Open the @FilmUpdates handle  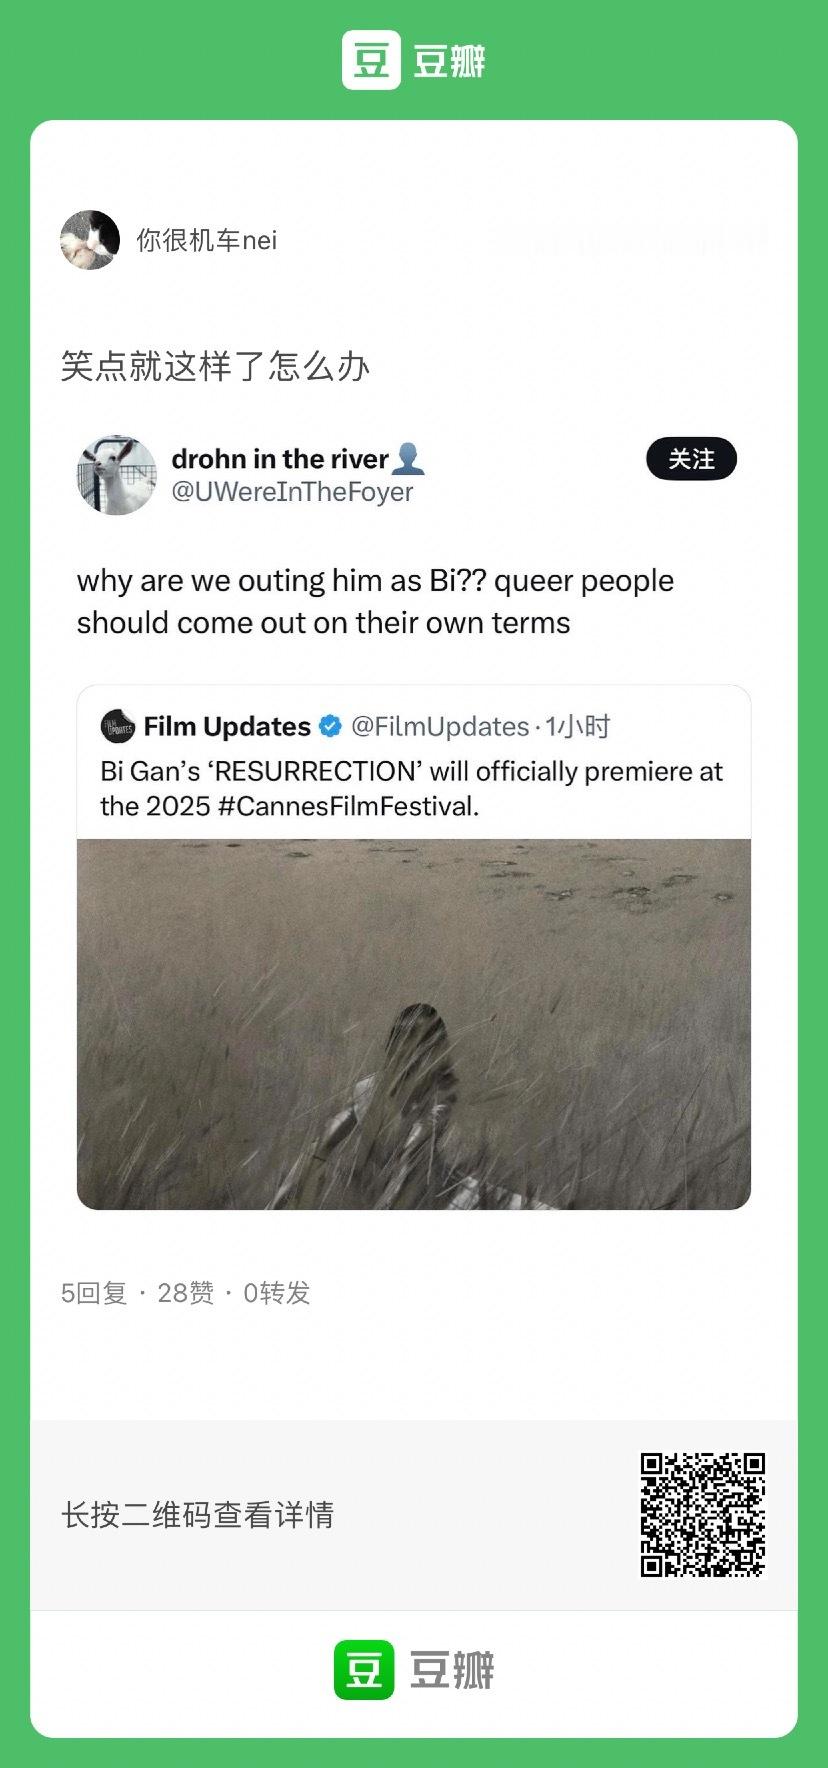click(x=440, y=726)
